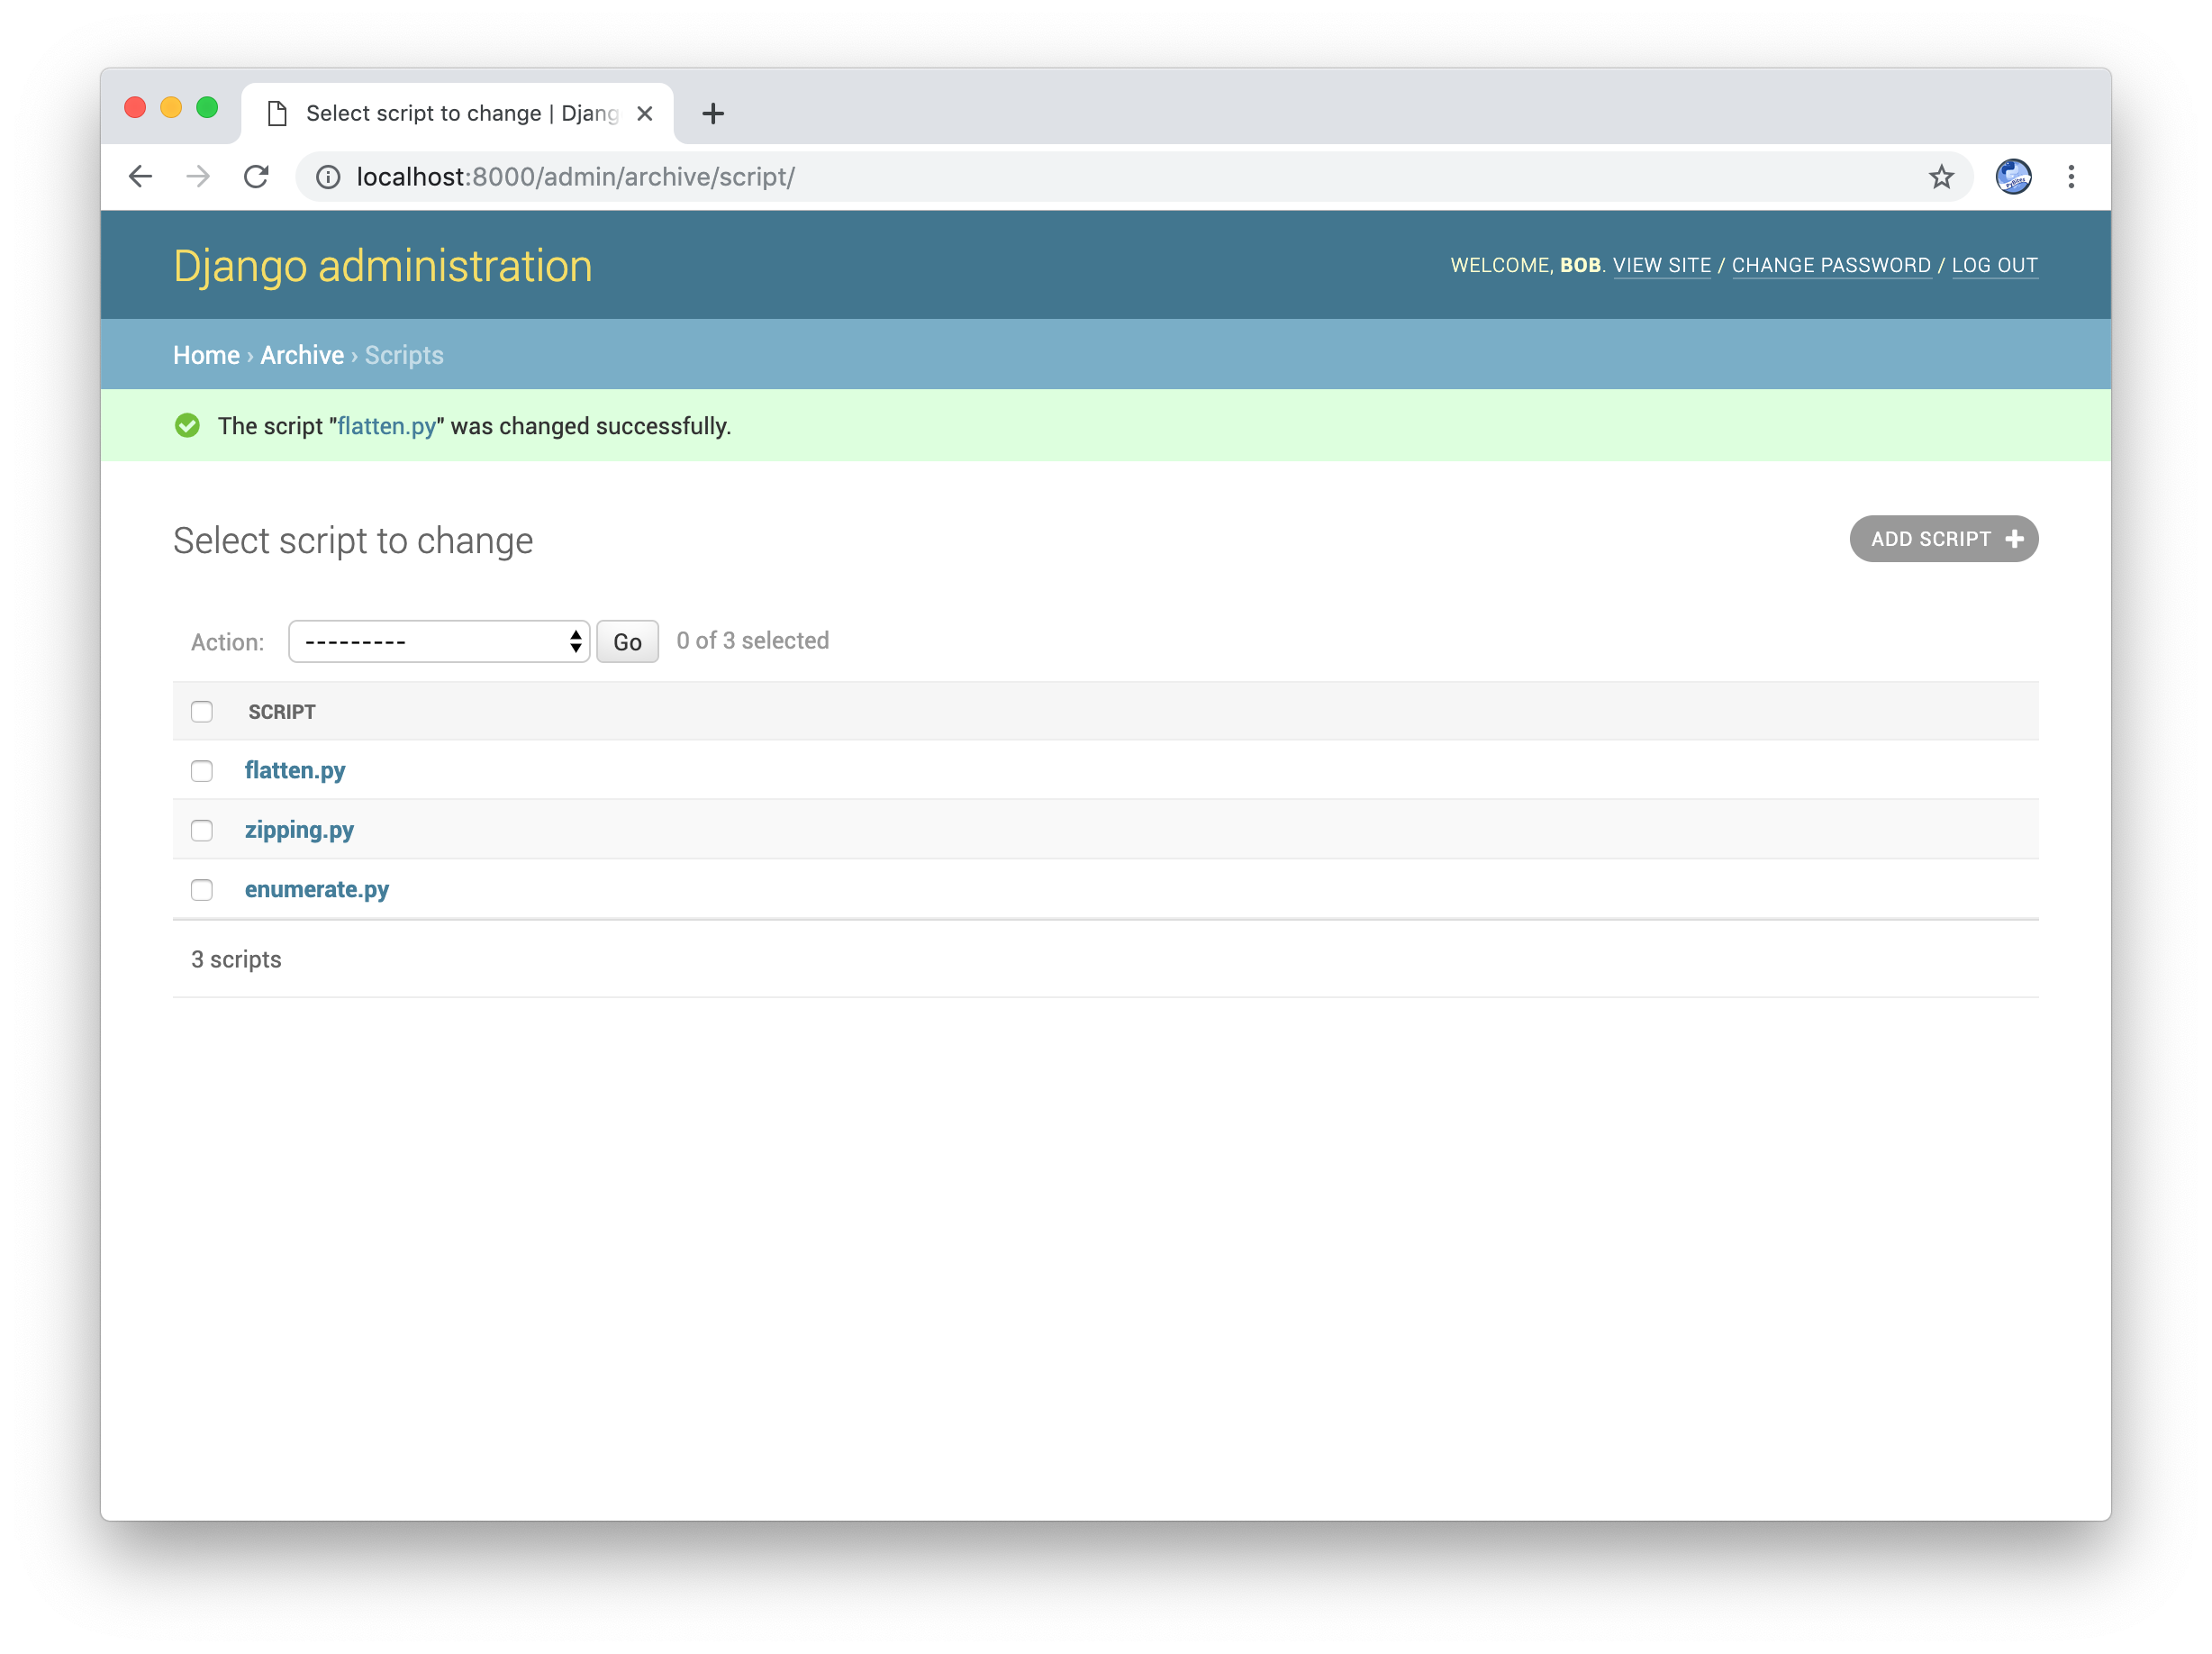Open the enumerate.py script link
2212x1654 pixels.
316,889
